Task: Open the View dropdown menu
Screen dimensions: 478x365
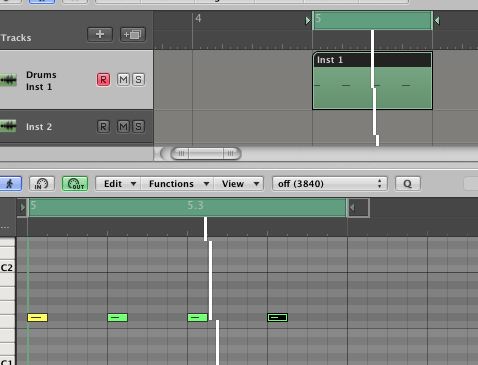Action: [239, 184]
